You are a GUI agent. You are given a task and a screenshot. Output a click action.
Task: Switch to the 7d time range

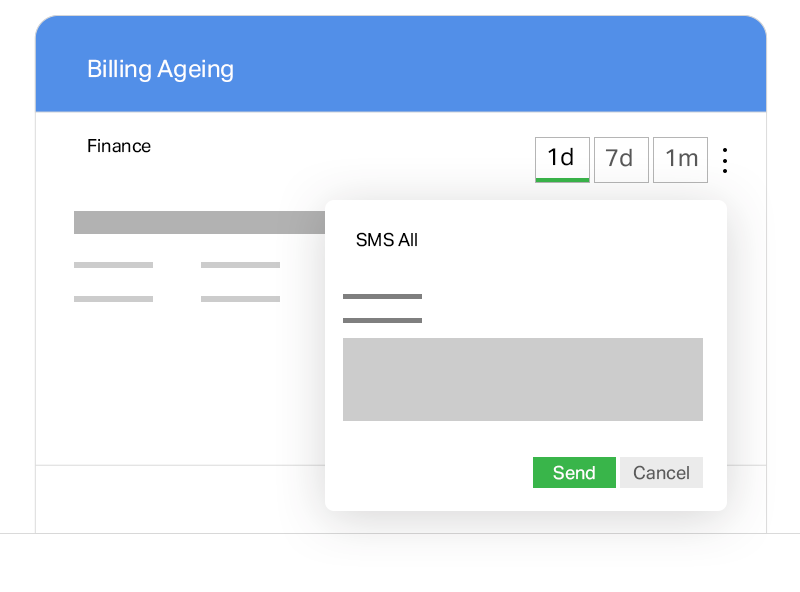(621, 159)
